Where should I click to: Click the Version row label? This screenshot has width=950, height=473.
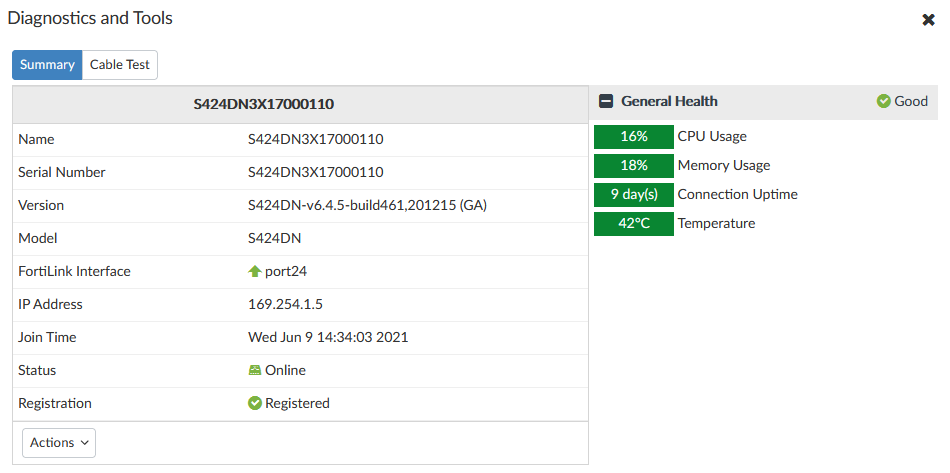(x=41, y=205)
